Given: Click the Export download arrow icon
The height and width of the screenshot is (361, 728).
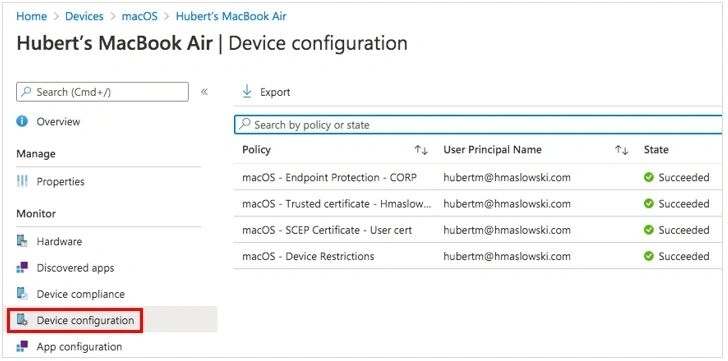Looking at the screenshot, I should tap(247, 91).
